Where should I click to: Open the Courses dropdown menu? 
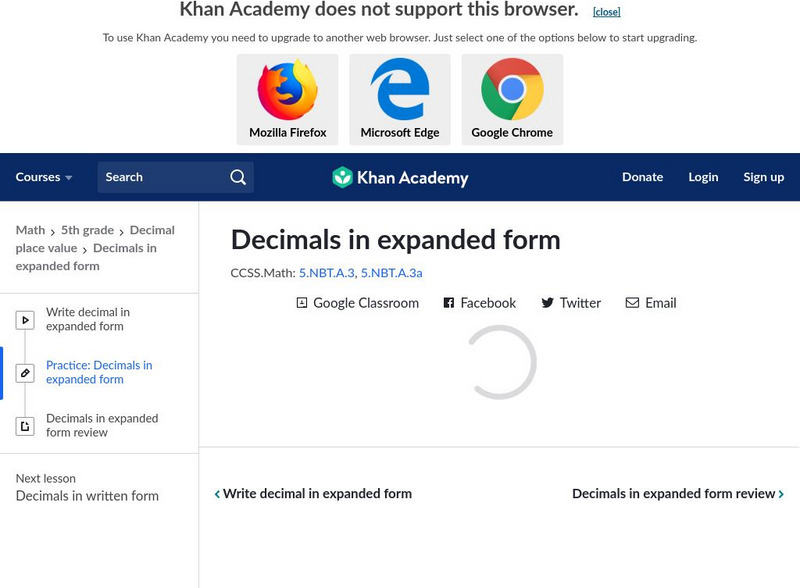(x=44, y=177)
